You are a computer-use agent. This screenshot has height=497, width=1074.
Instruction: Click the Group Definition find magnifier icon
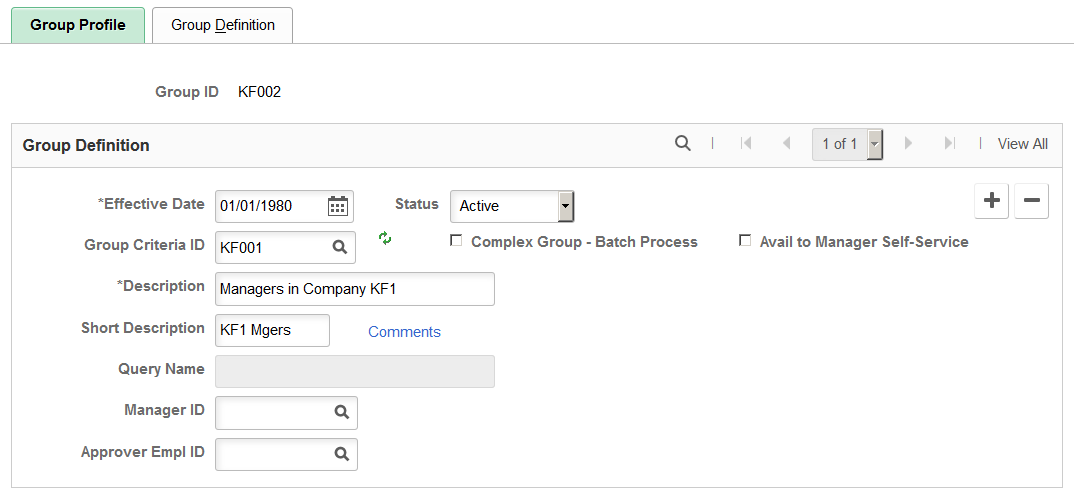(x=682, y=143)
